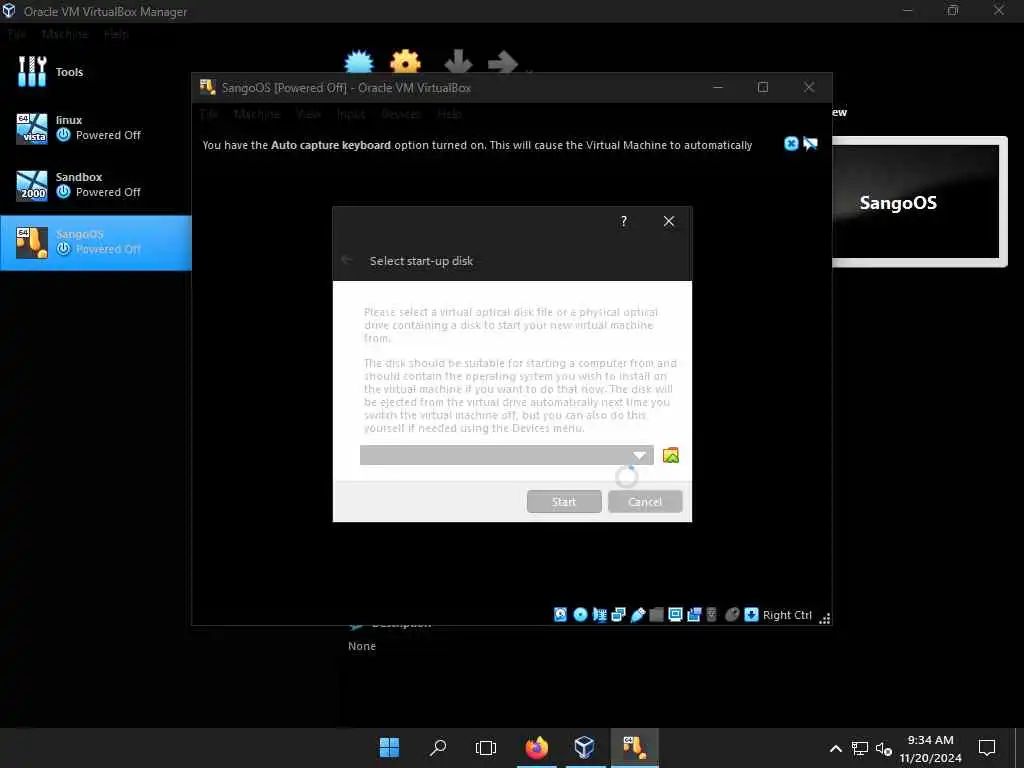Viewport: 1024px width, 768px height.
Task: Launch Firefox from the taskbar
Action: (536, 747)
